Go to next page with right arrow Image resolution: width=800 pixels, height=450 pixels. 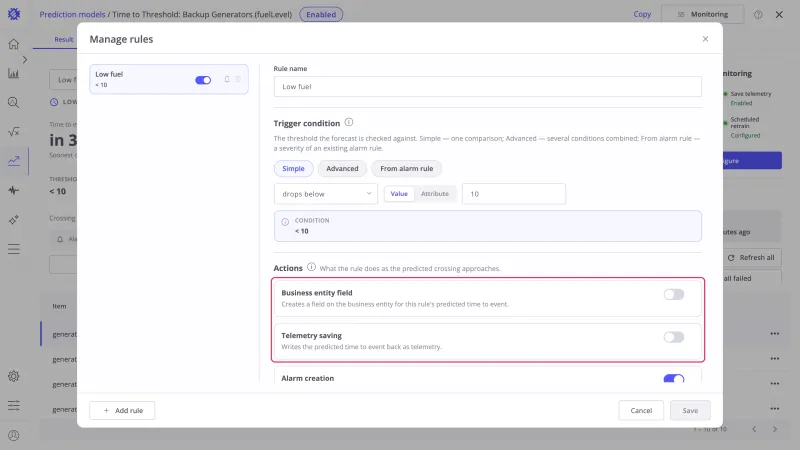coord(774,429)
